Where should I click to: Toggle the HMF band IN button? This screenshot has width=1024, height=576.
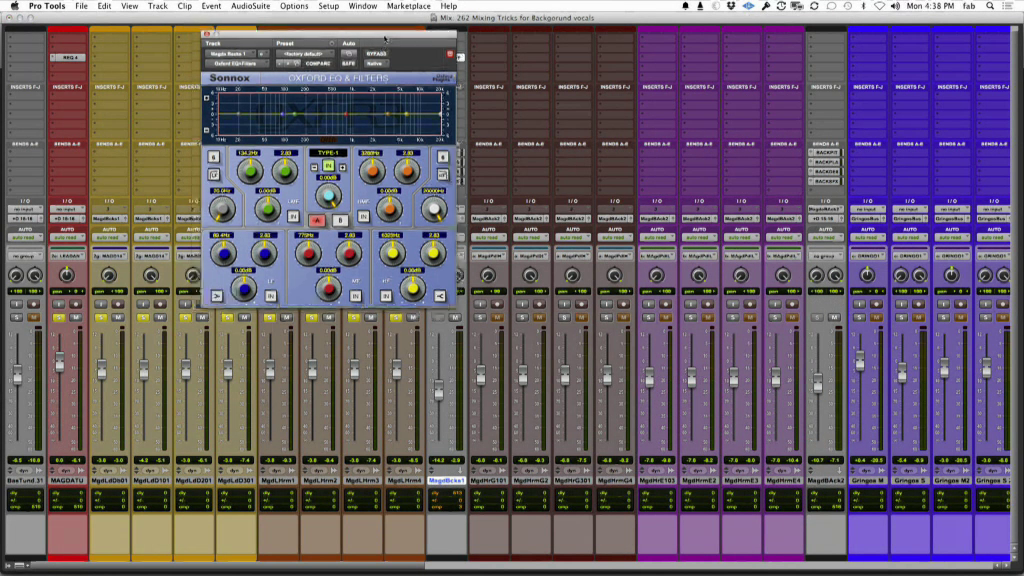[364, 216]
